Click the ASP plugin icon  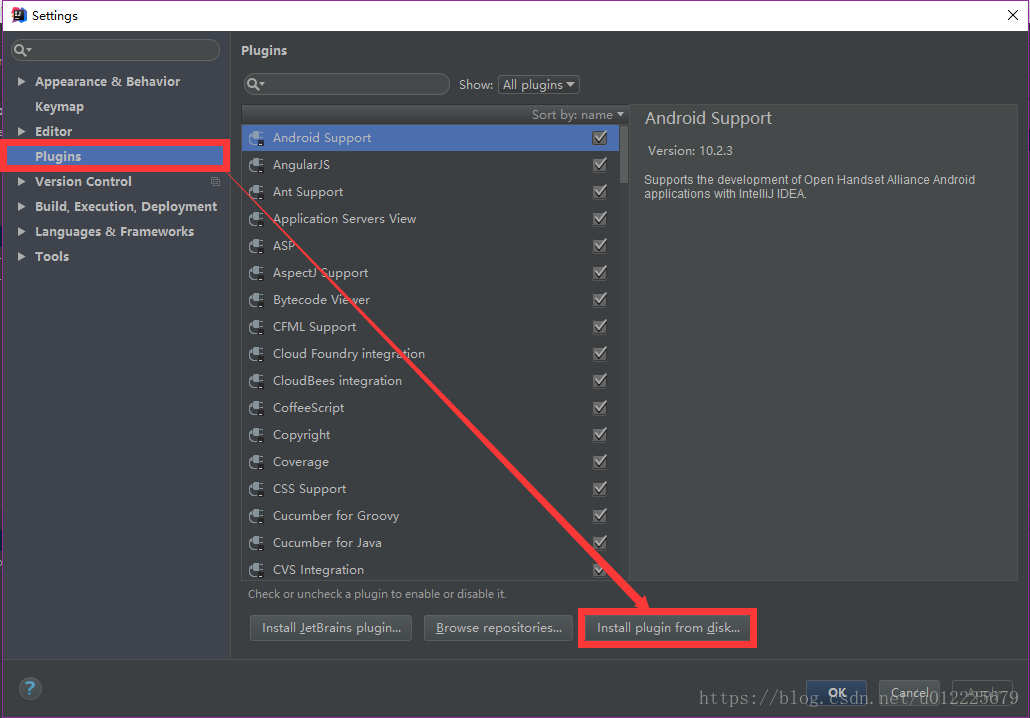(257, 246)
